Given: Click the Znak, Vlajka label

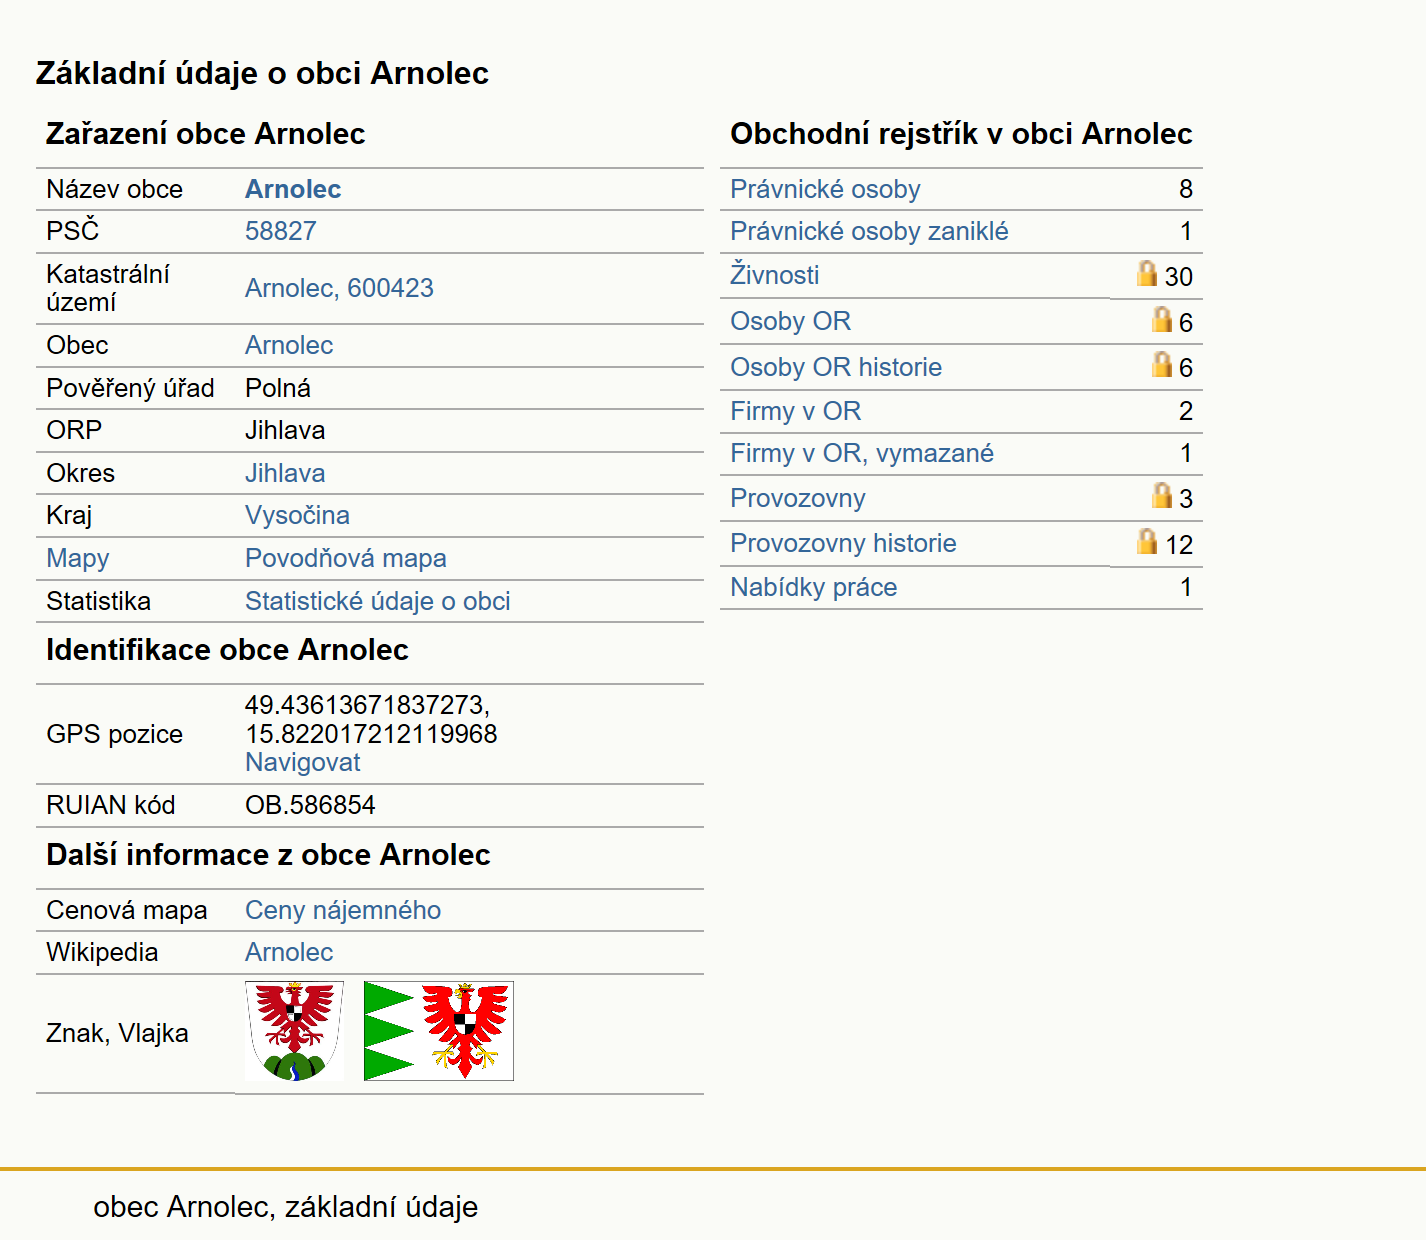Looking at the screenshot, I should pos(117,1033).
